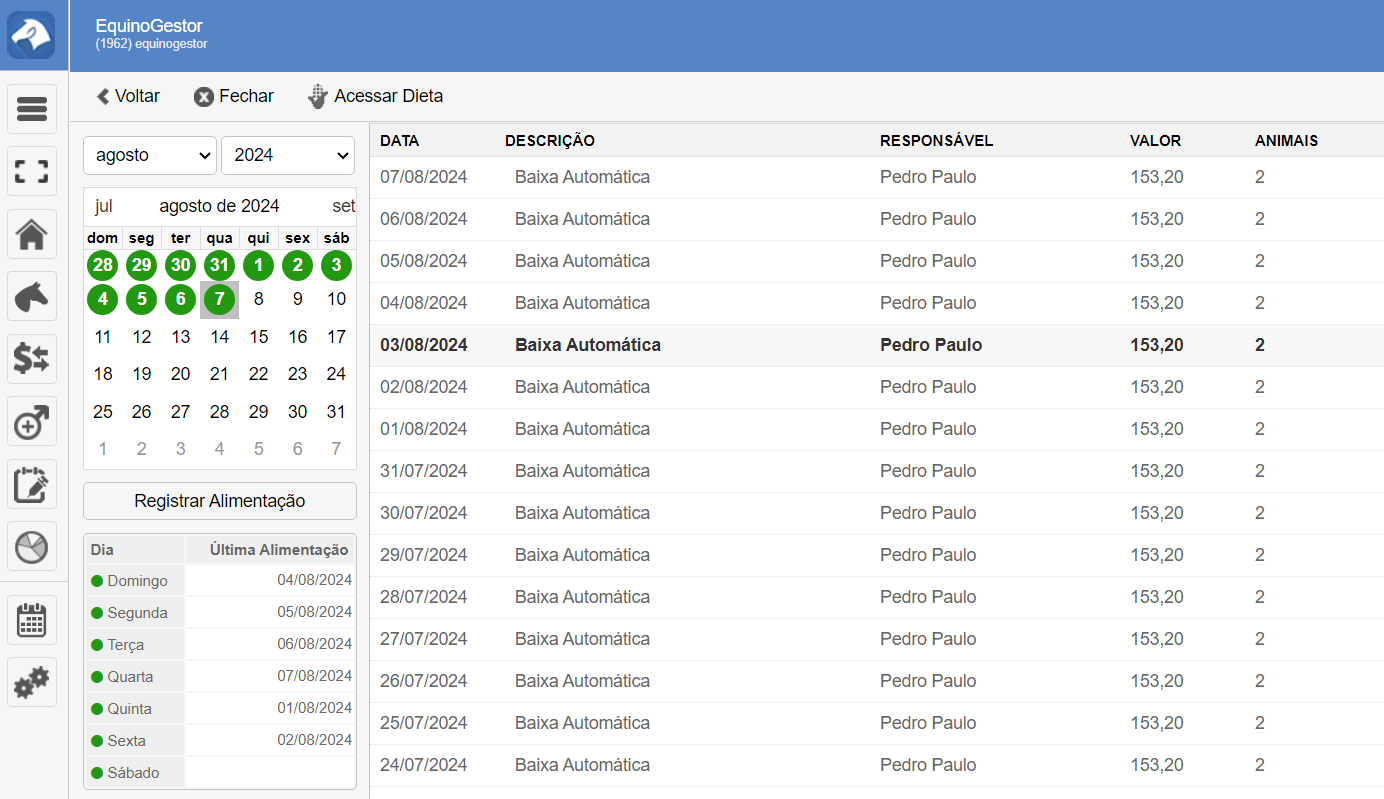Click the VALOR column header
This screenshot has height=799, width=1384.
(x=1156, y=141)
